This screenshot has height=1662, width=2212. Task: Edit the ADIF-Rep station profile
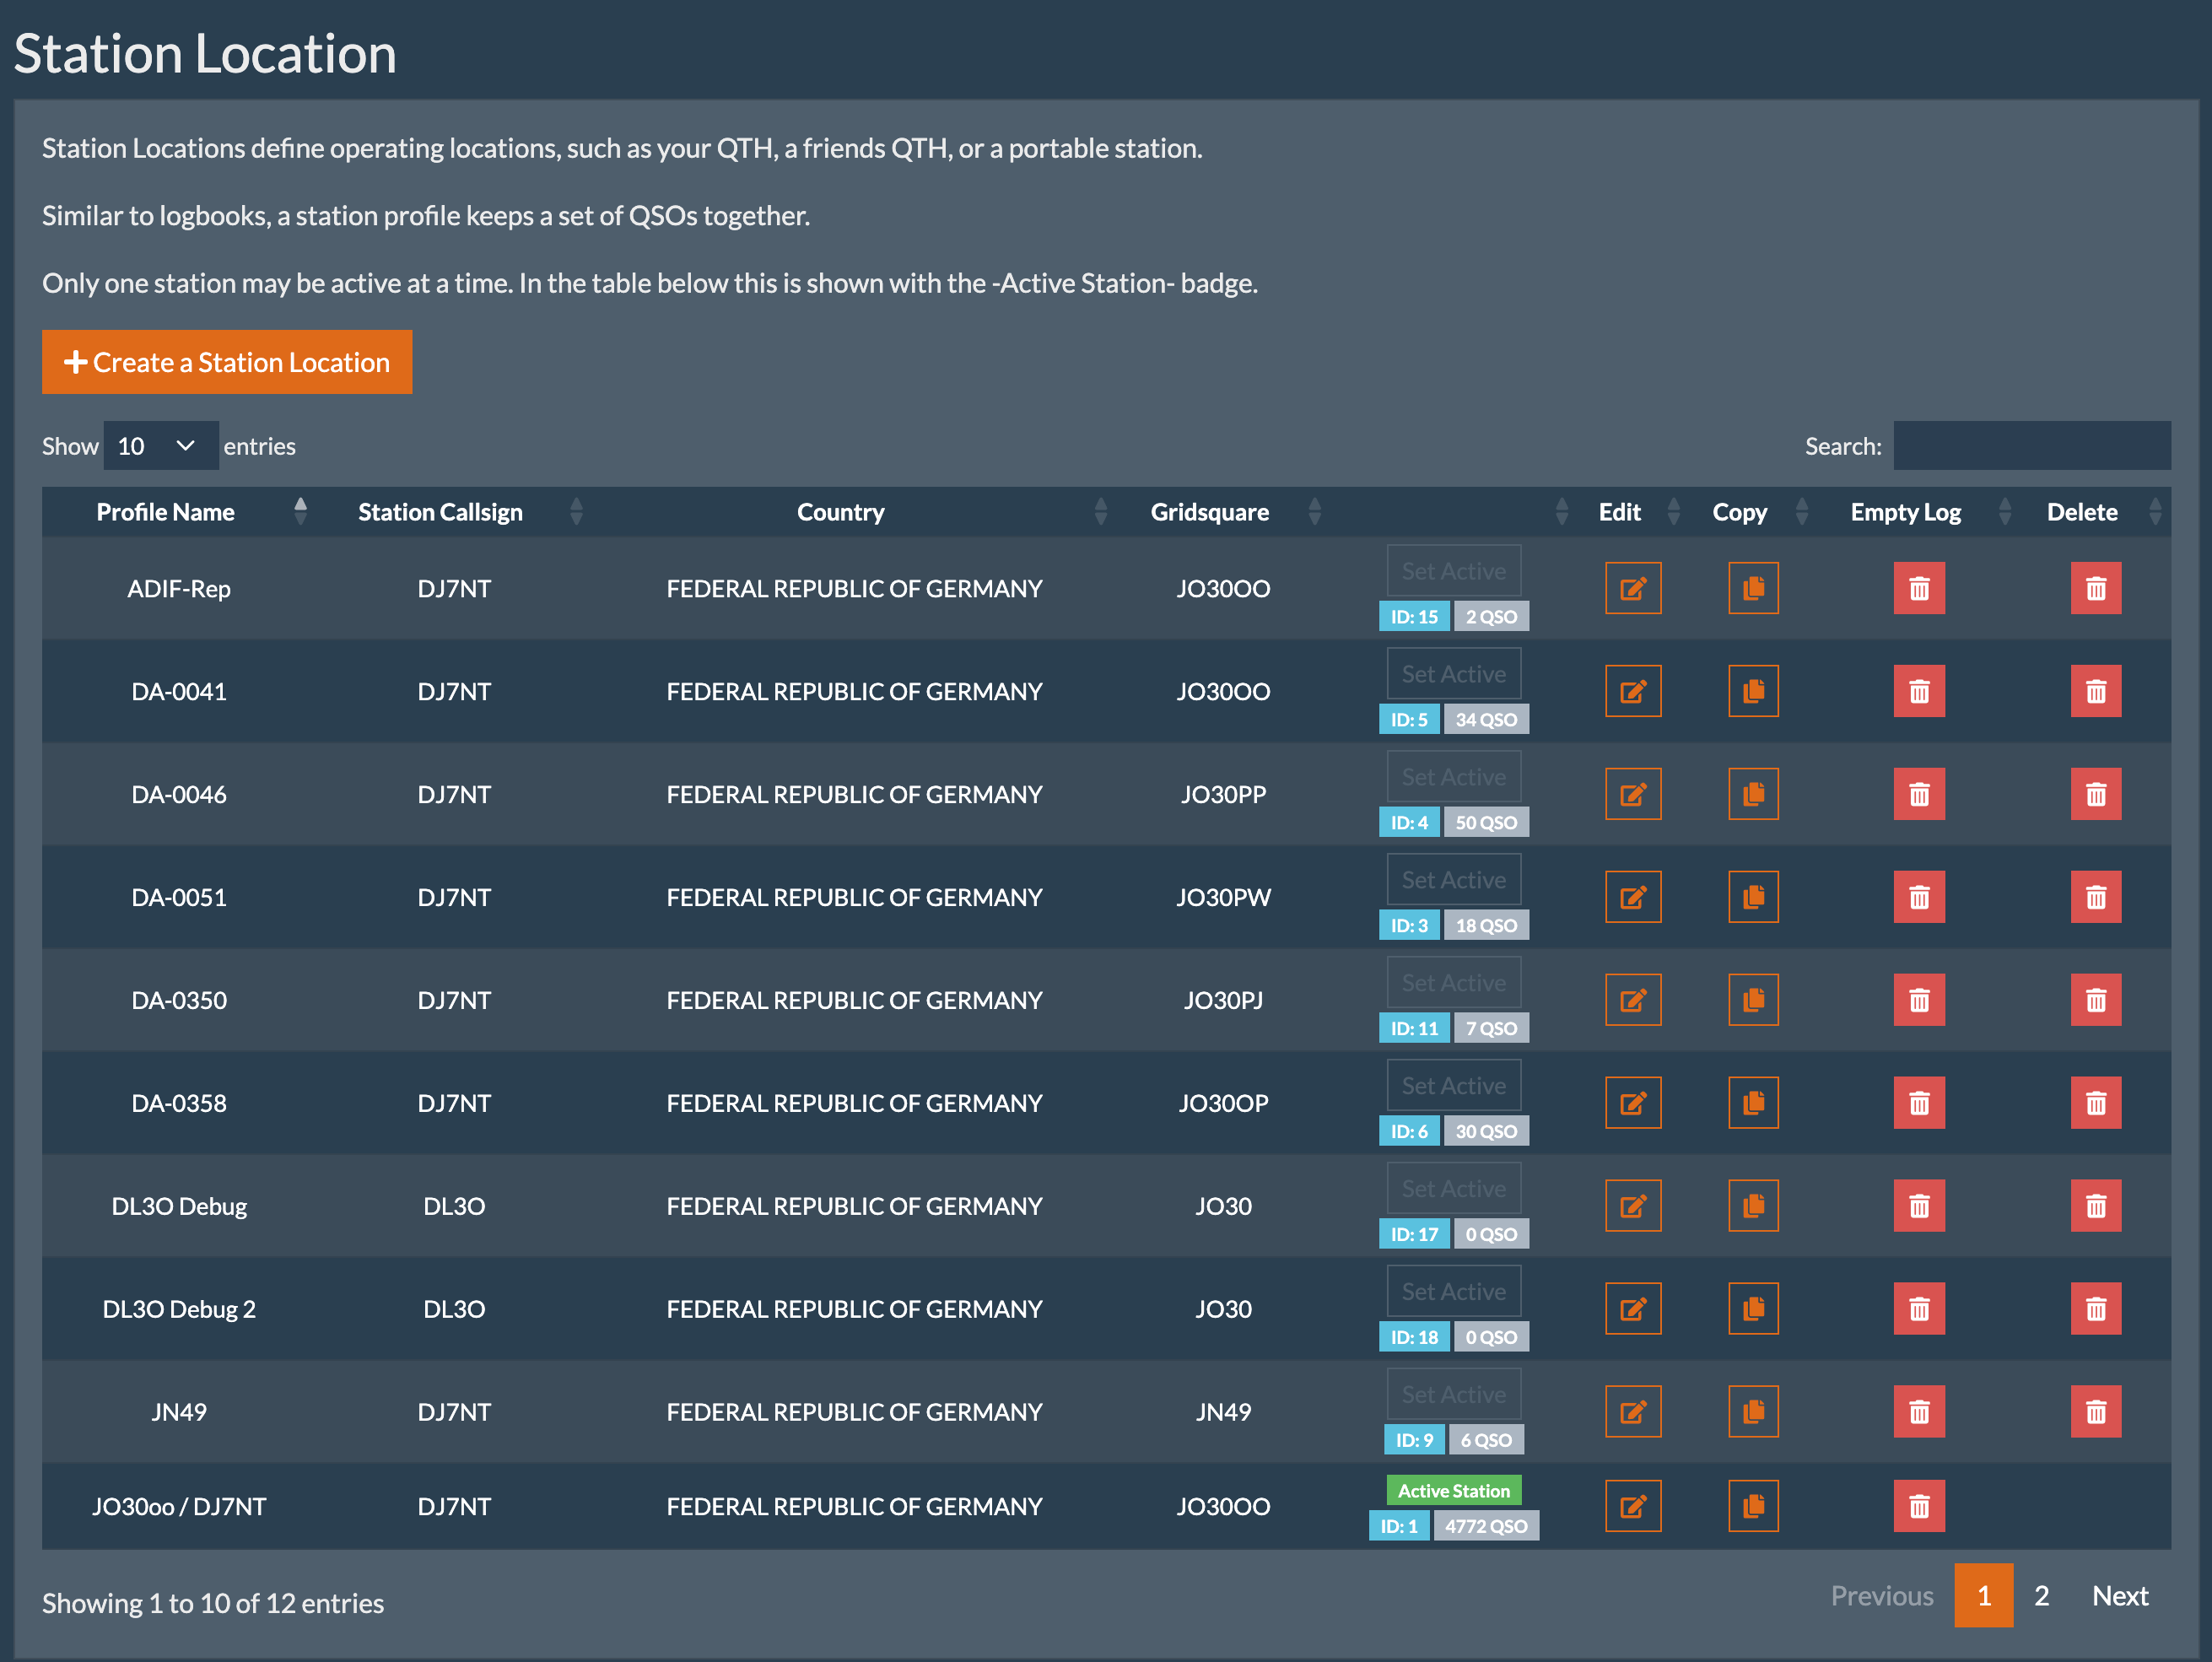point(1633,588)
